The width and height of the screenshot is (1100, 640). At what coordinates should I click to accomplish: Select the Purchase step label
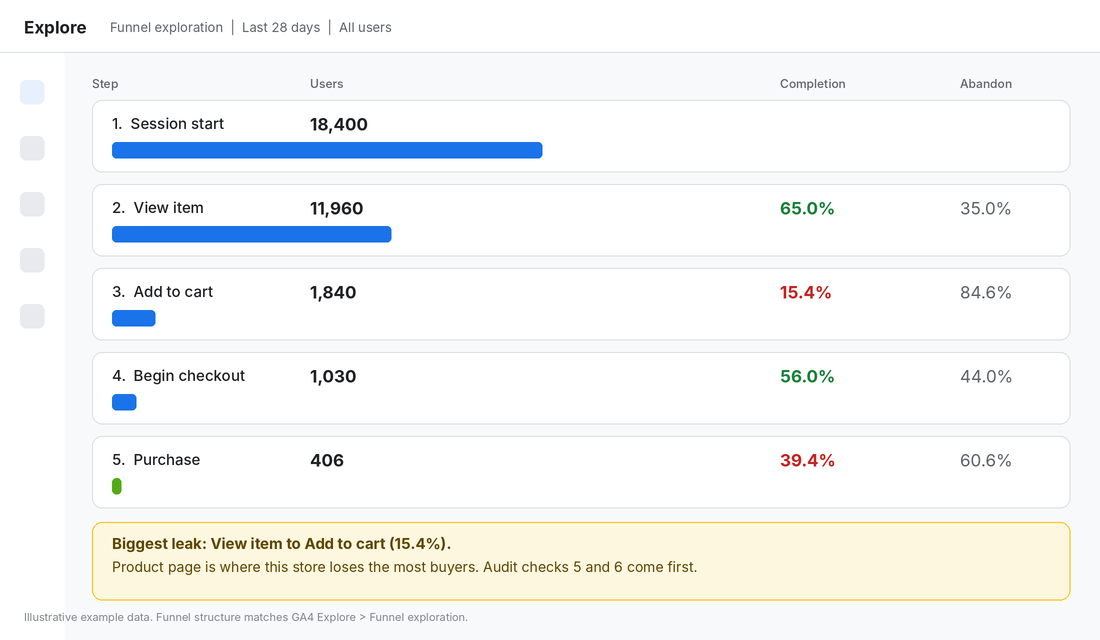tap(156, 460)
